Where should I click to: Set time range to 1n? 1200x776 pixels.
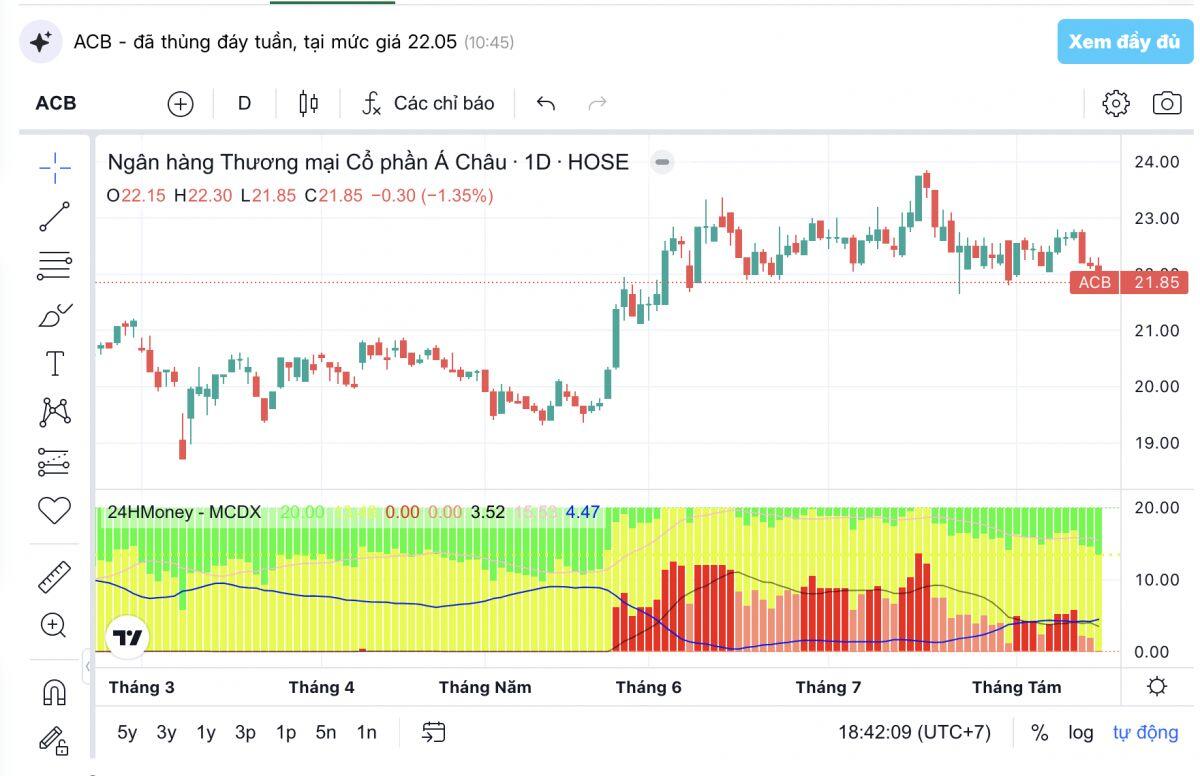click(x=366, y=732)
